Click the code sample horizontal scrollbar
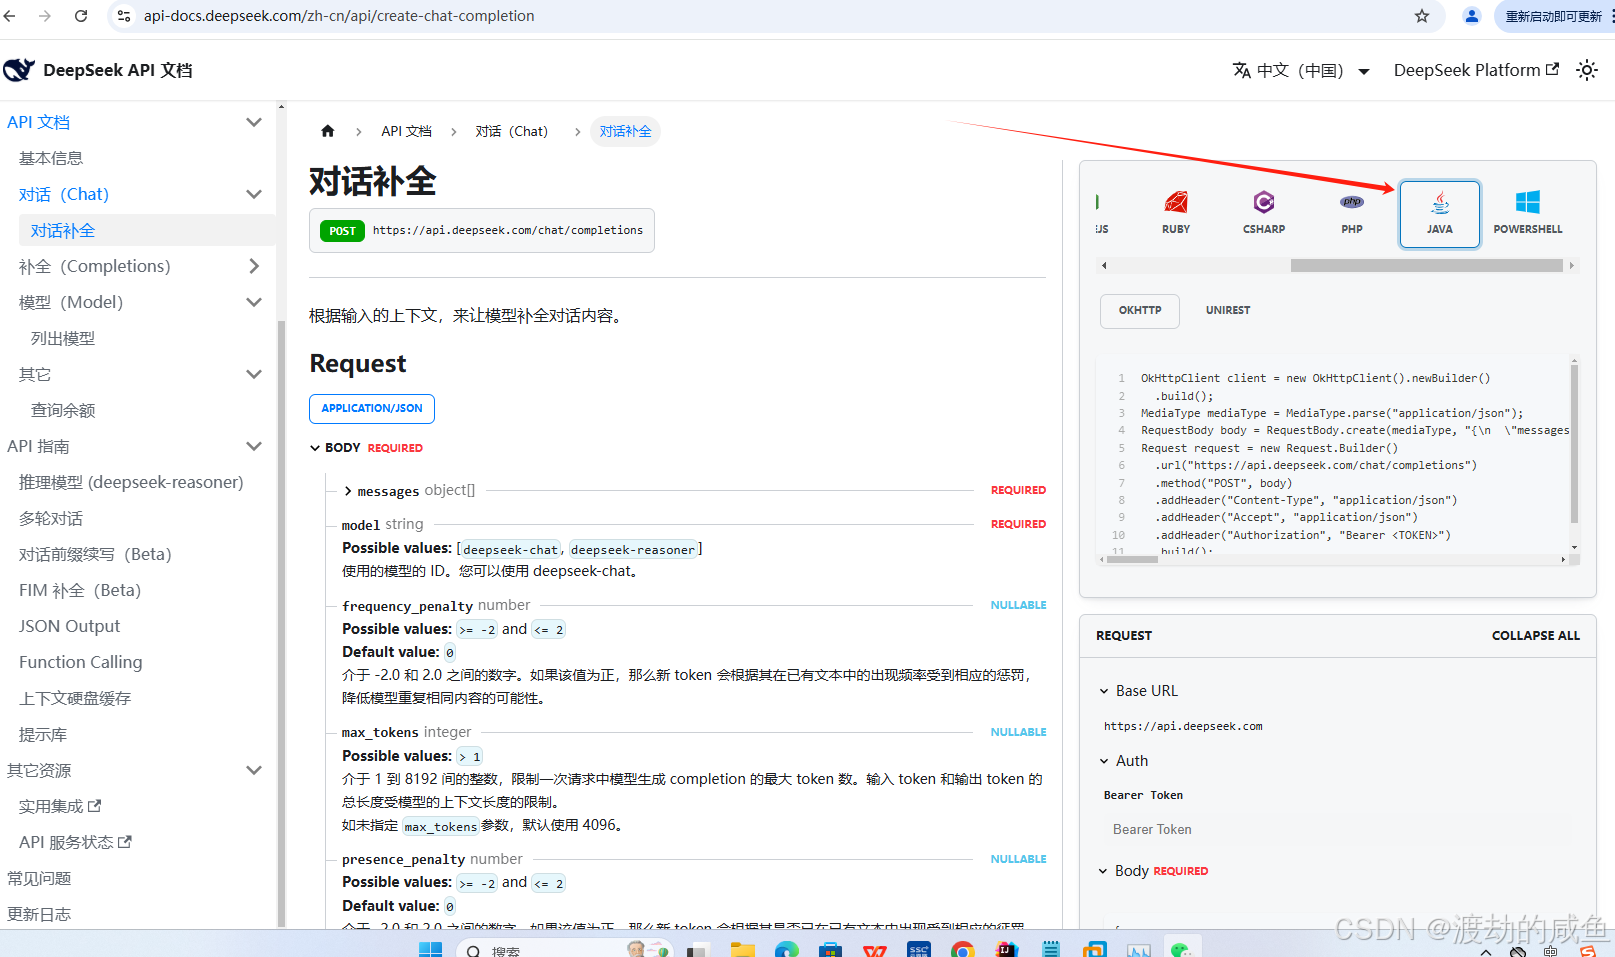This screenshot has height=957, width=1615. pos(1132,560)
